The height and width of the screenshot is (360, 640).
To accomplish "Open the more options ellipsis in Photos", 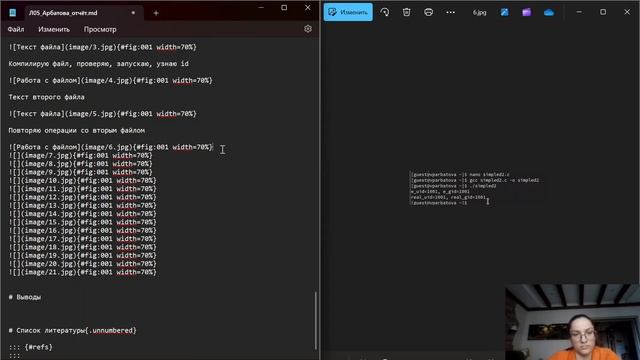I will tap(450, 12).
